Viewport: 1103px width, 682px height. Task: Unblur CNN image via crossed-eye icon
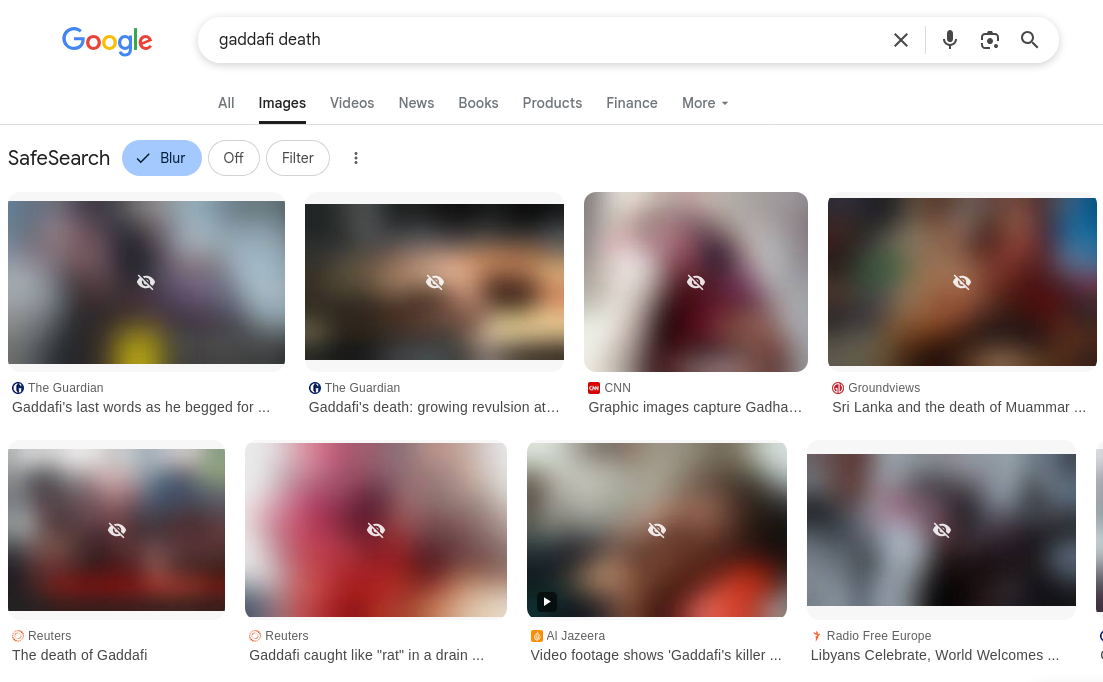pyautogui.click(x=696, y=282)
